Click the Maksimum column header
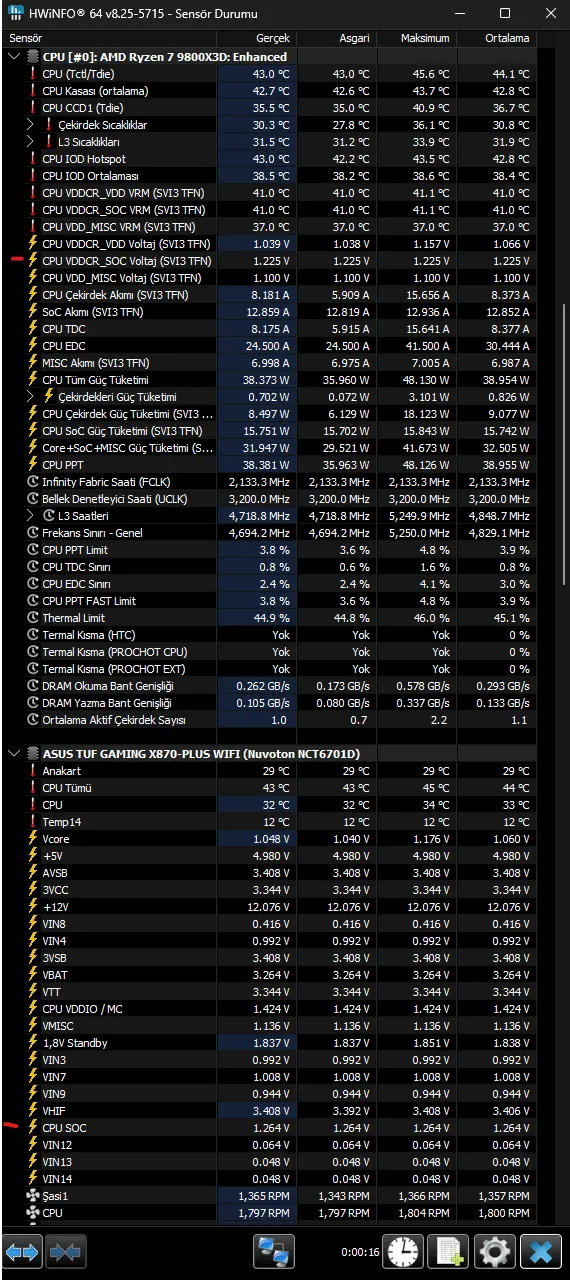 coord(416,37)
